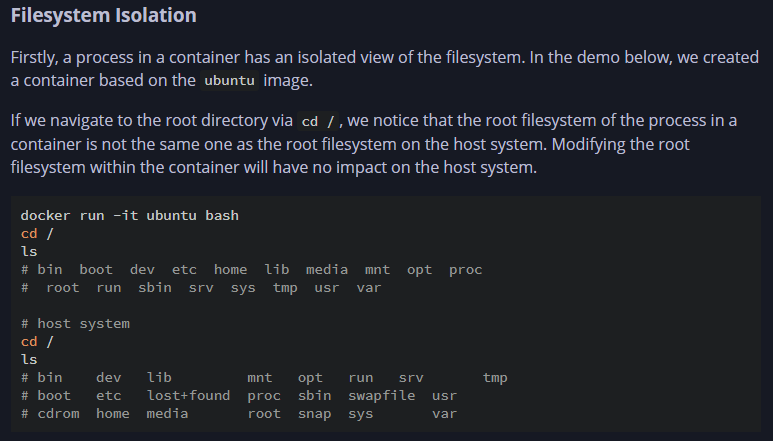This screenshot has width=773, height=441.
Task: Click the Filesystem Isolation heading
Action: coord(104,15)
